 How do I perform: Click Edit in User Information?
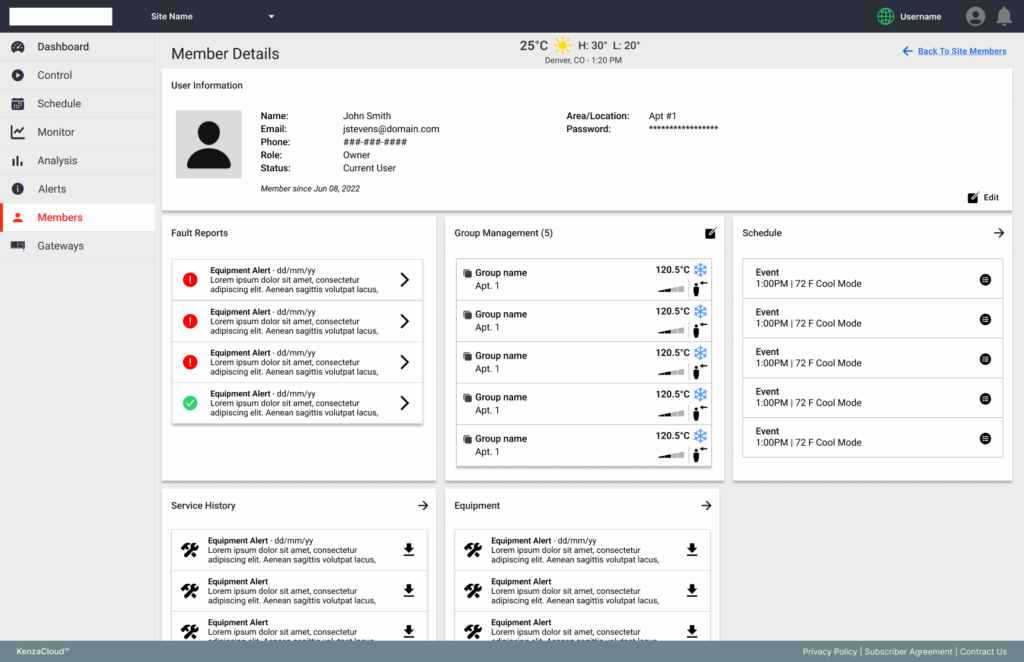[983, 198]
